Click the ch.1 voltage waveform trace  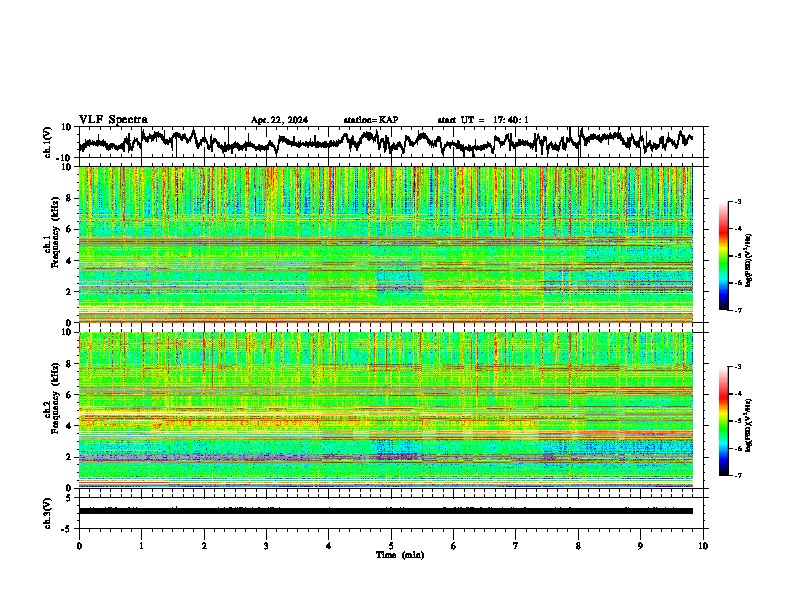click(386, 141)
